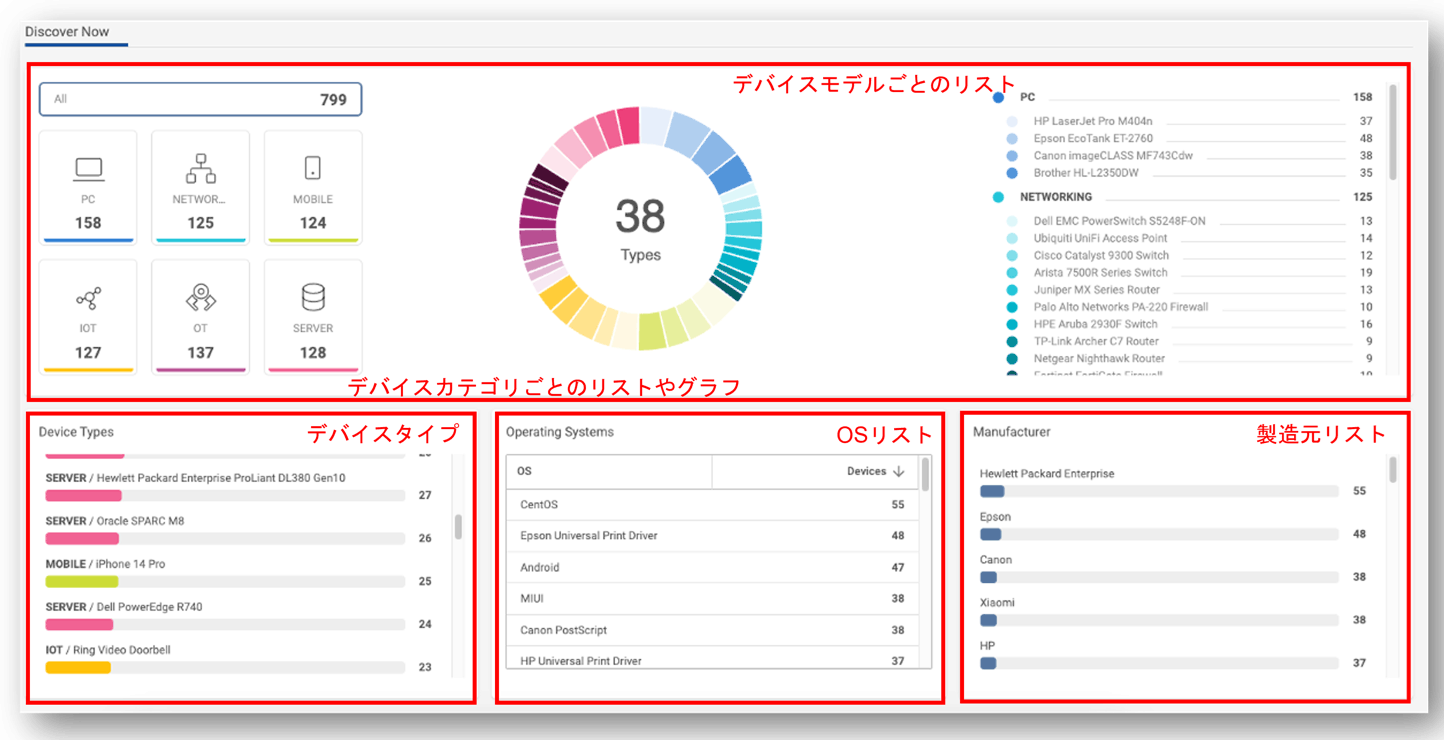Screen dimensions: 1444x740
Task: Select the Networking count 125
Action: coord(201,223)
